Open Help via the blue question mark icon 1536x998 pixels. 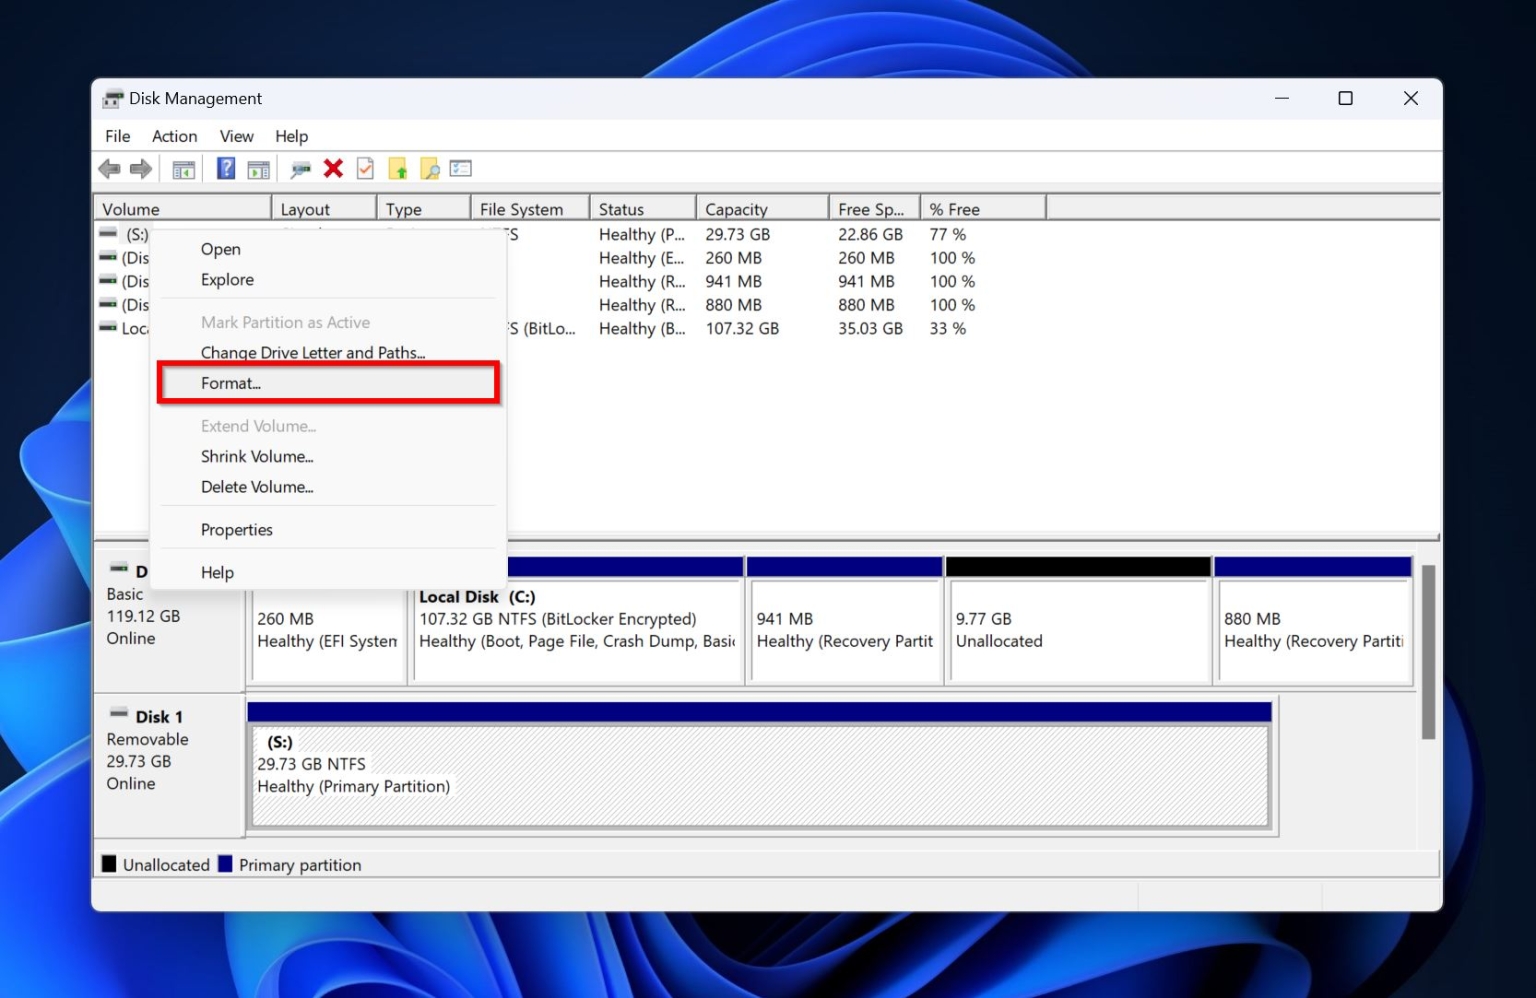(x=226, y=168)
